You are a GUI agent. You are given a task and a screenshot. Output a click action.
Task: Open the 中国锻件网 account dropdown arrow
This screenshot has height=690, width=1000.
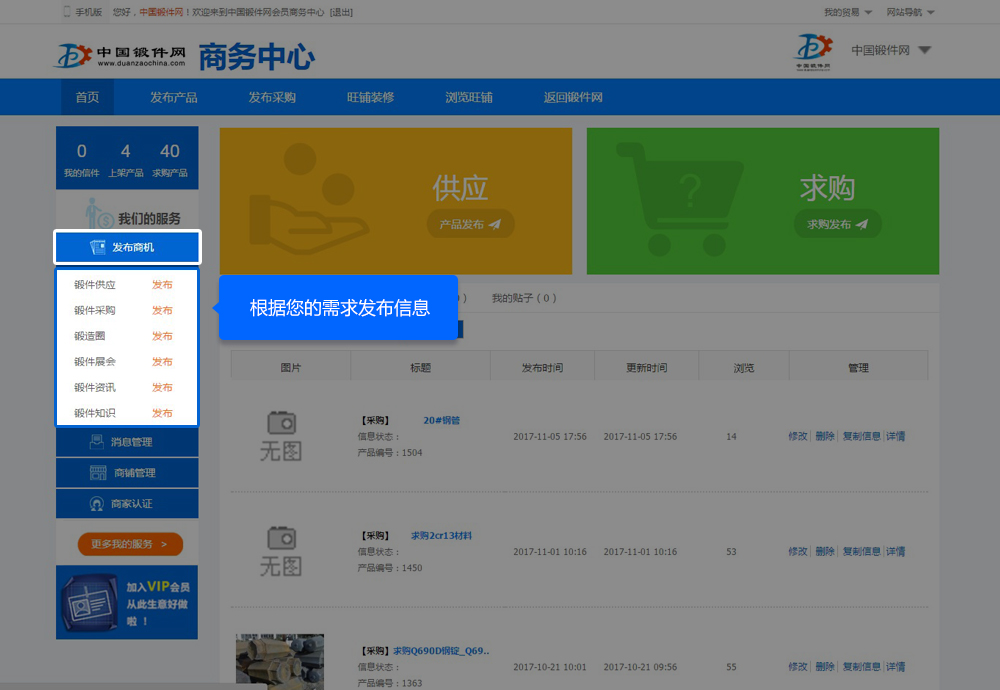coord(924,51)
